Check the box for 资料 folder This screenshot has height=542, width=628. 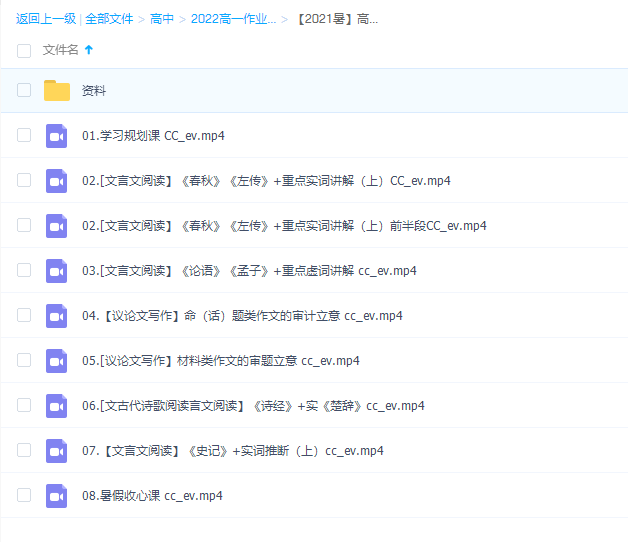coord(24,91)
